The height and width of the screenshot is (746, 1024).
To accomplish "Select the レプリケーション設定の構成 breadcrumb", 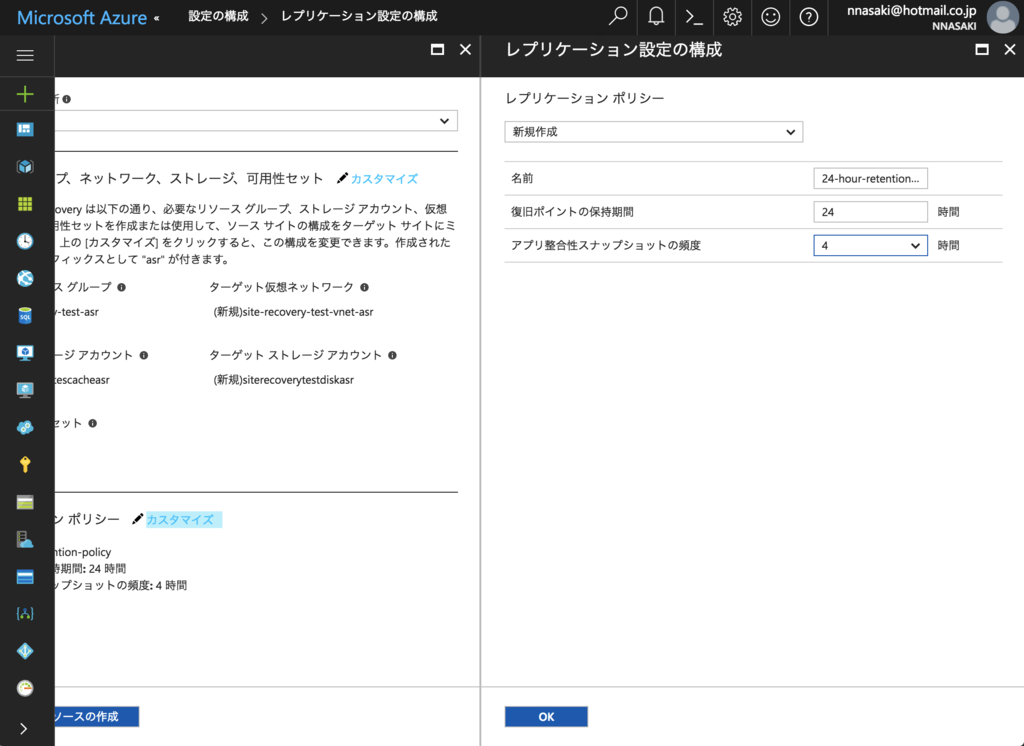I will tap(359, 16).
